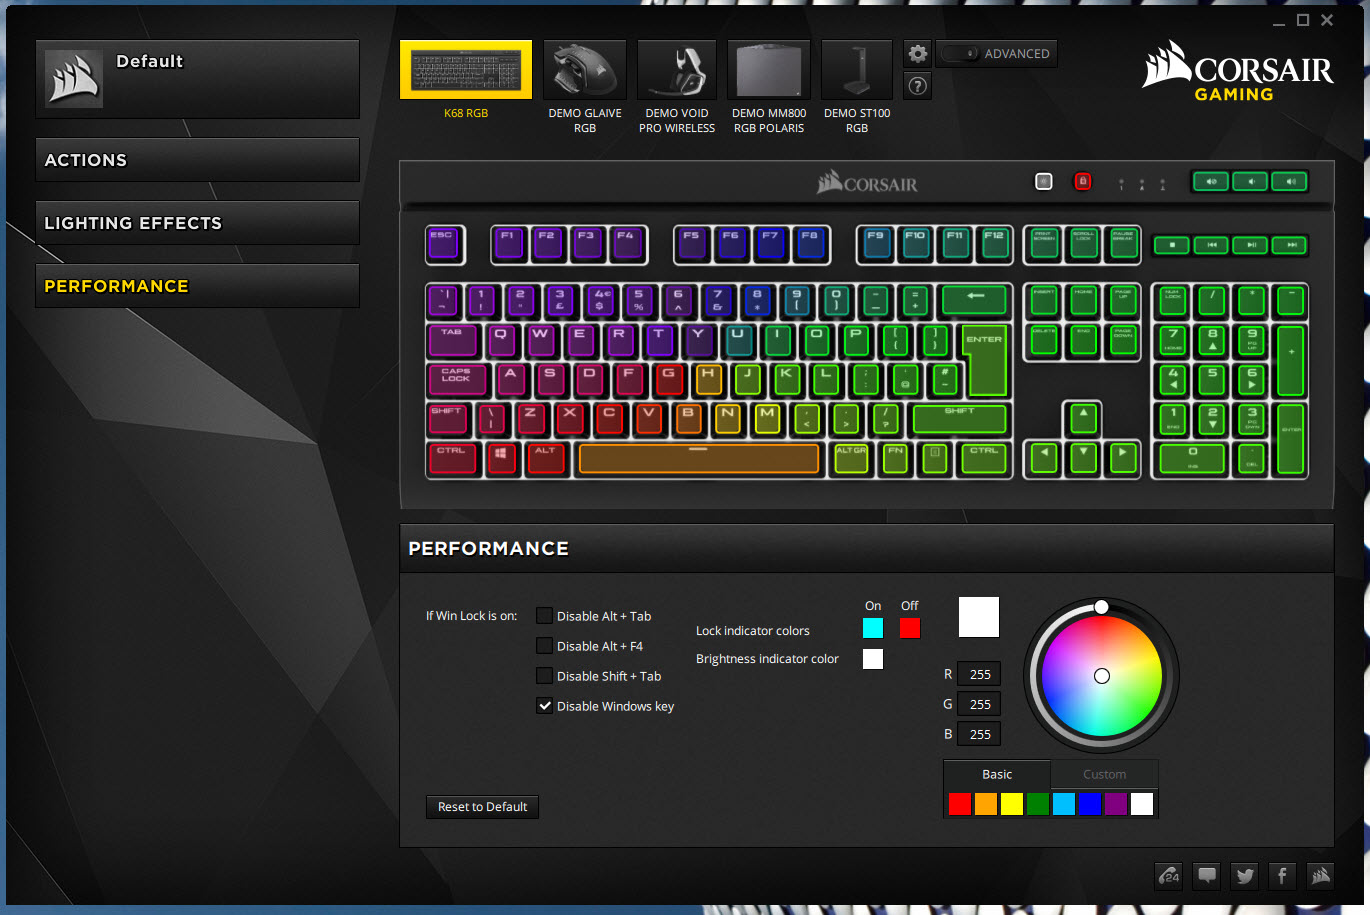Pick the cyan Lock indicator On color
Screen dimensions: 1370x915
873,628
